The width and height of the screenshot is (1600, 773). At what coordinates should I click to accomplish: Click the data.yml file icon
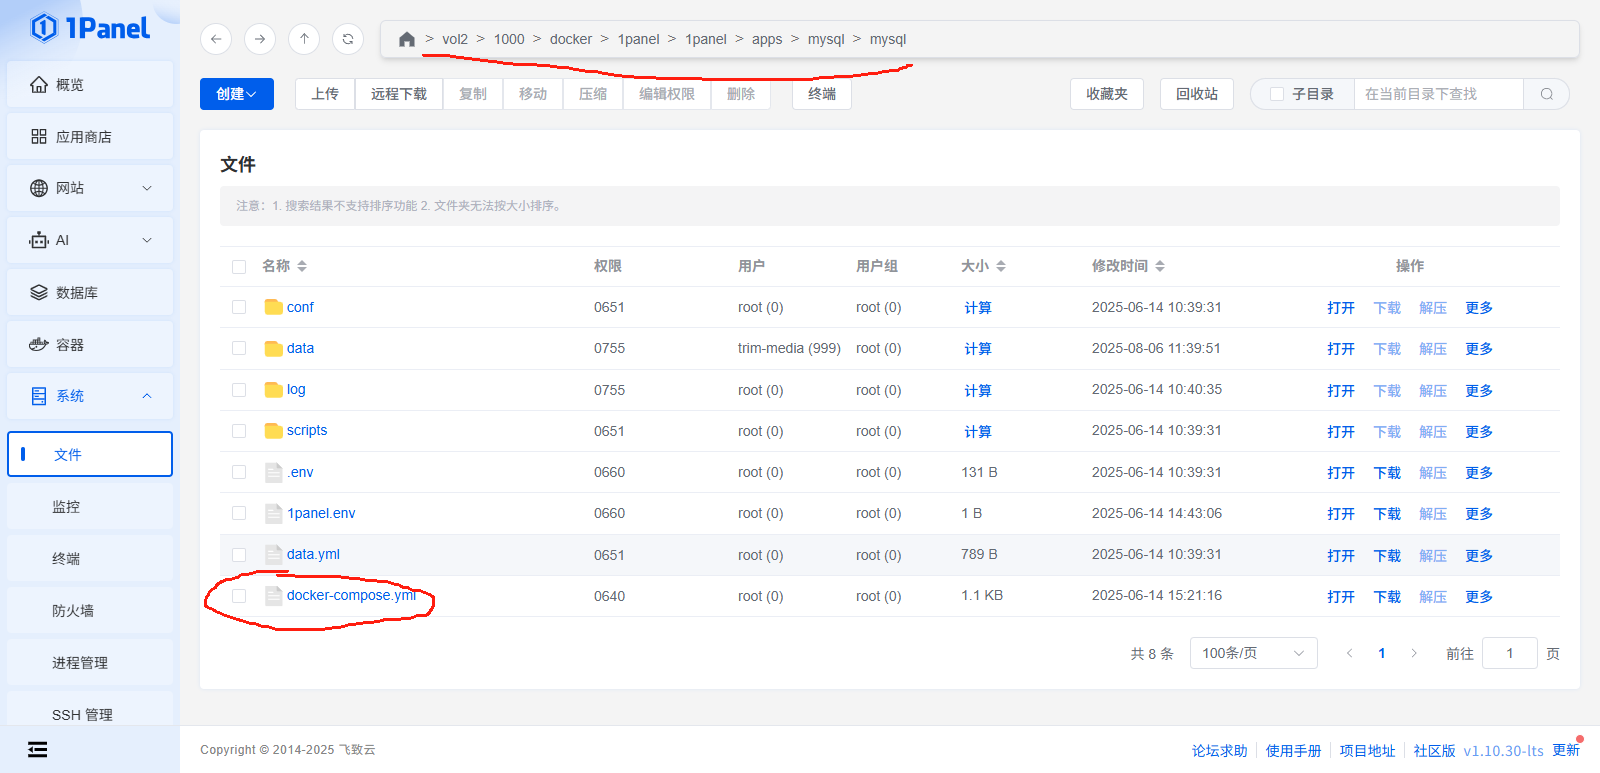(x=273, y=554)
